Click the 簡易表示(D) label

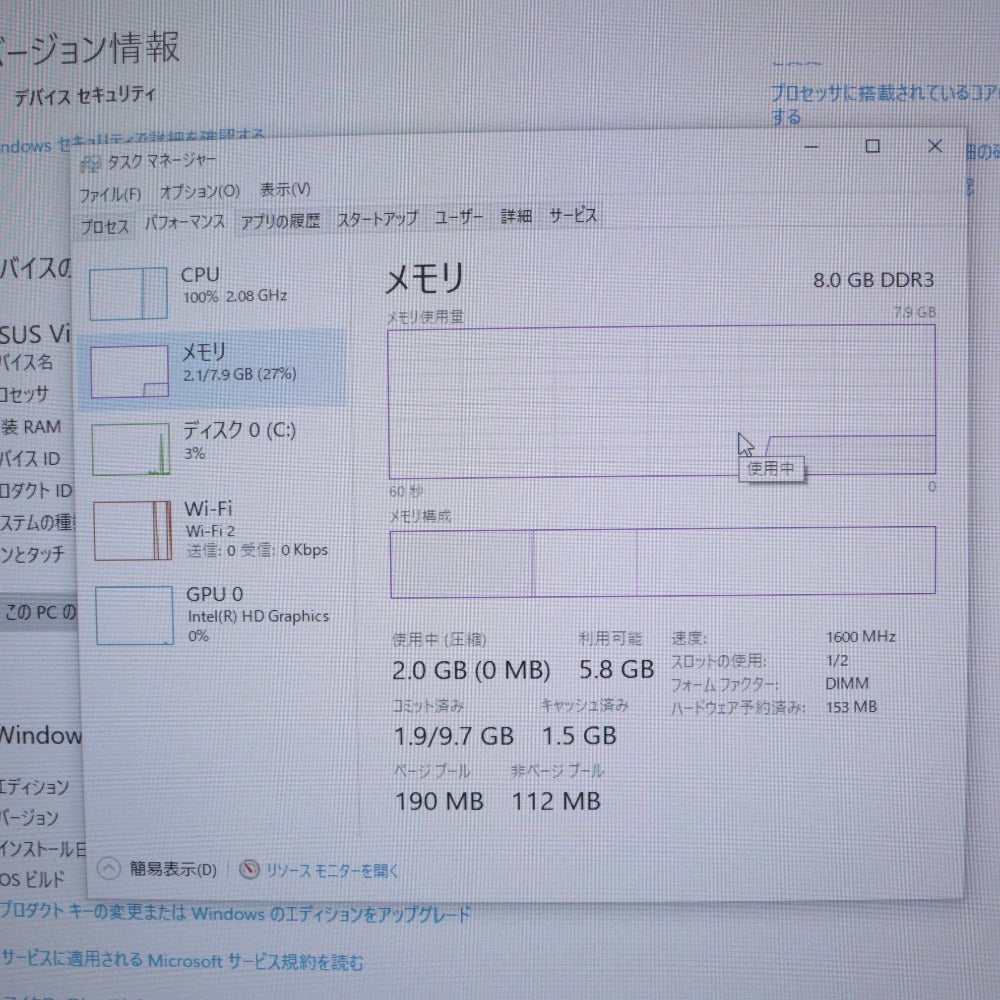click(173, 869)
